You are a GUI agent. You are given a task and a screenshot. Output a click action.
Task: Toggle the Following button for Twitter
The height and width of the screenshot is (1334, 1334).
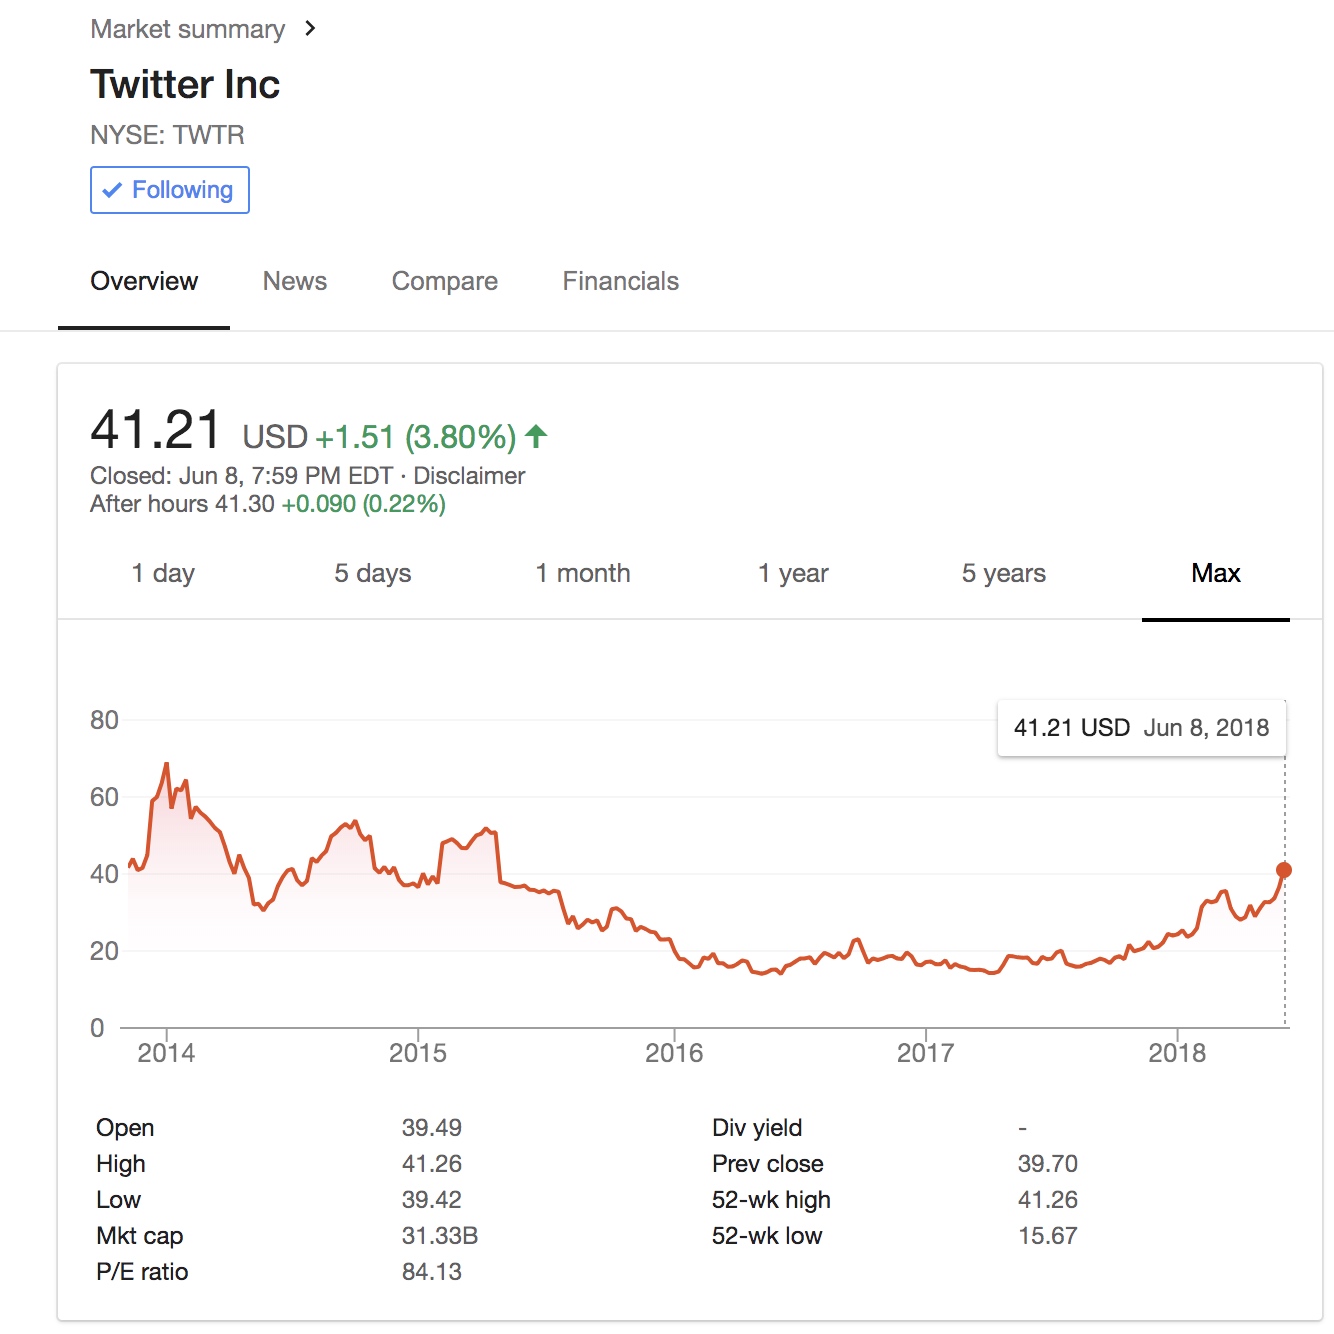170,190
